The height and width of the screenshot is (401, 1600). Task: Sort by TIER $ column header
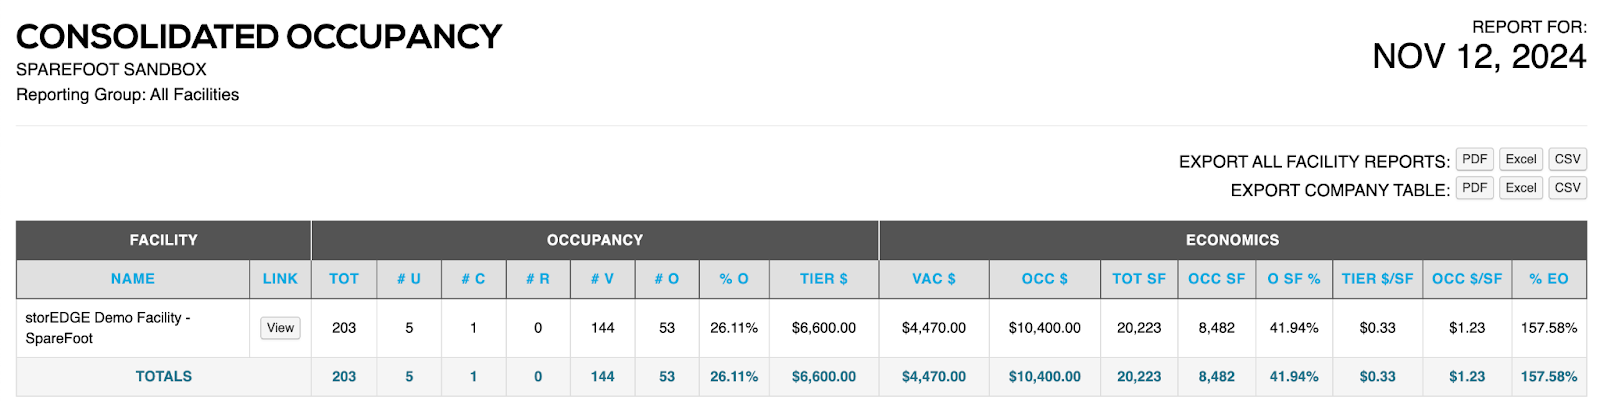pyautogui.click(x=824, y=279)
